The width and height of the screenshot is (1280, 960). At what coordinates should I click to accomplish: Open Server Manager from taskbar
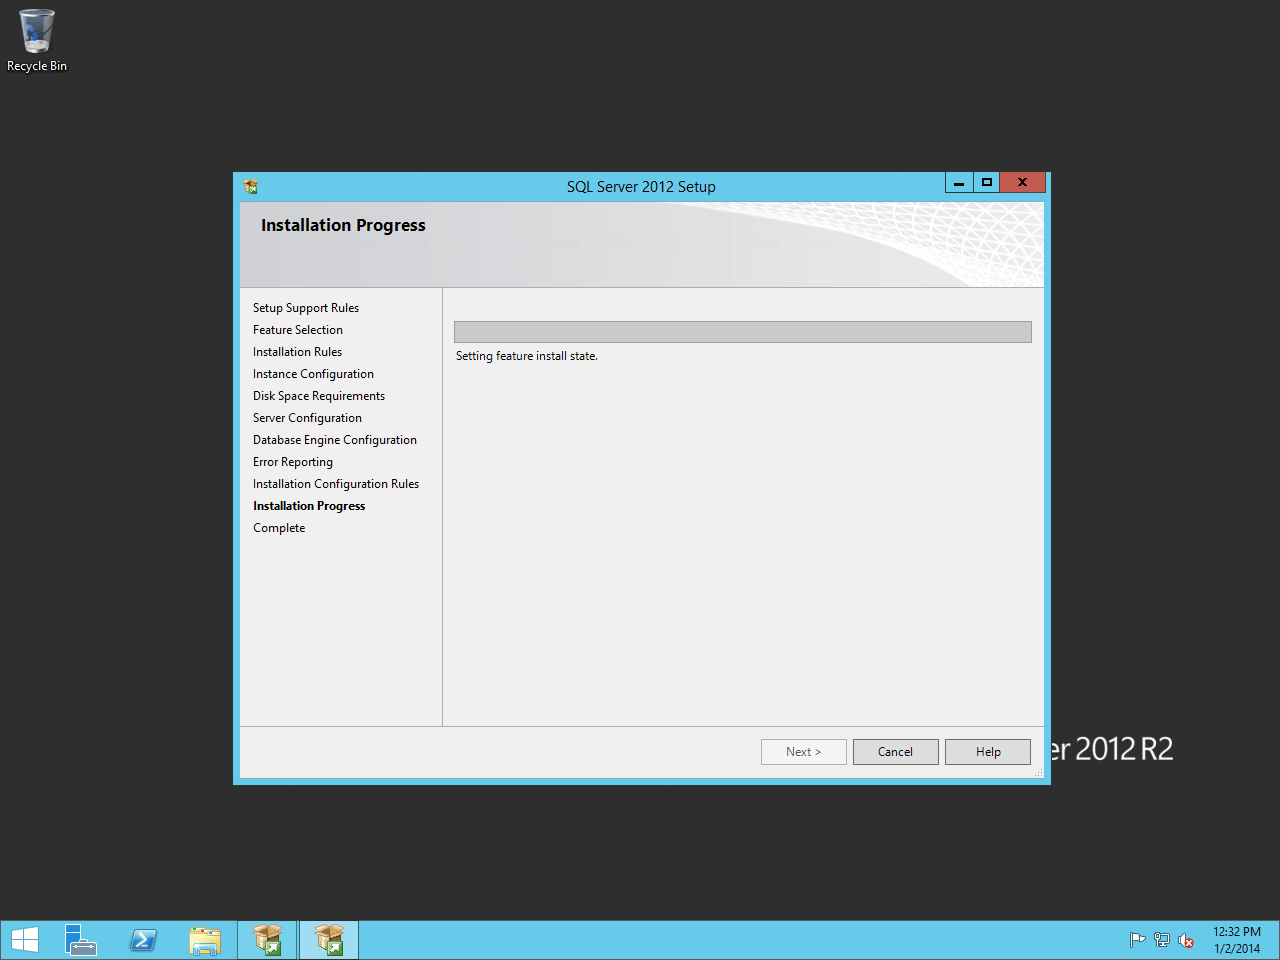(80, 940)
